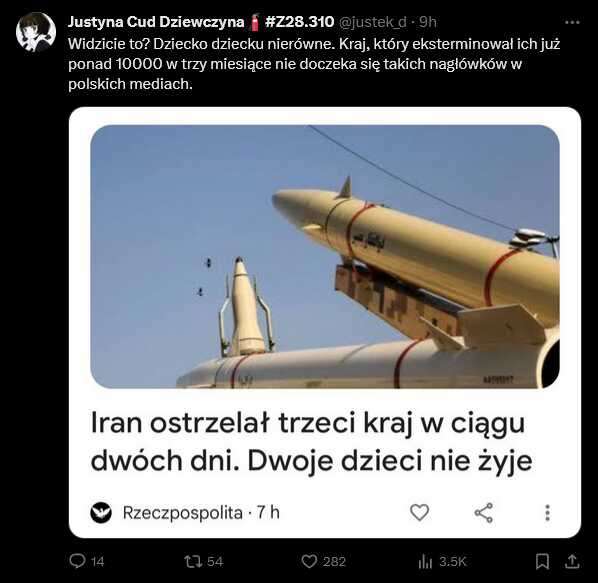Like the tweet with heart icon
Screen dimensions: 598x583
[x=309, y=561]
